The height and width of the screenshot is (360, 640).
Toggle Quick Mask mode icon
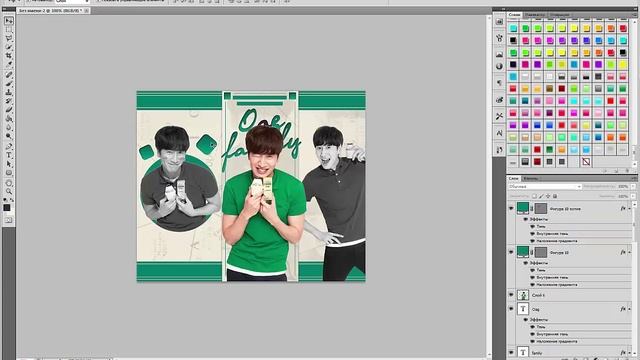point(8,220)
